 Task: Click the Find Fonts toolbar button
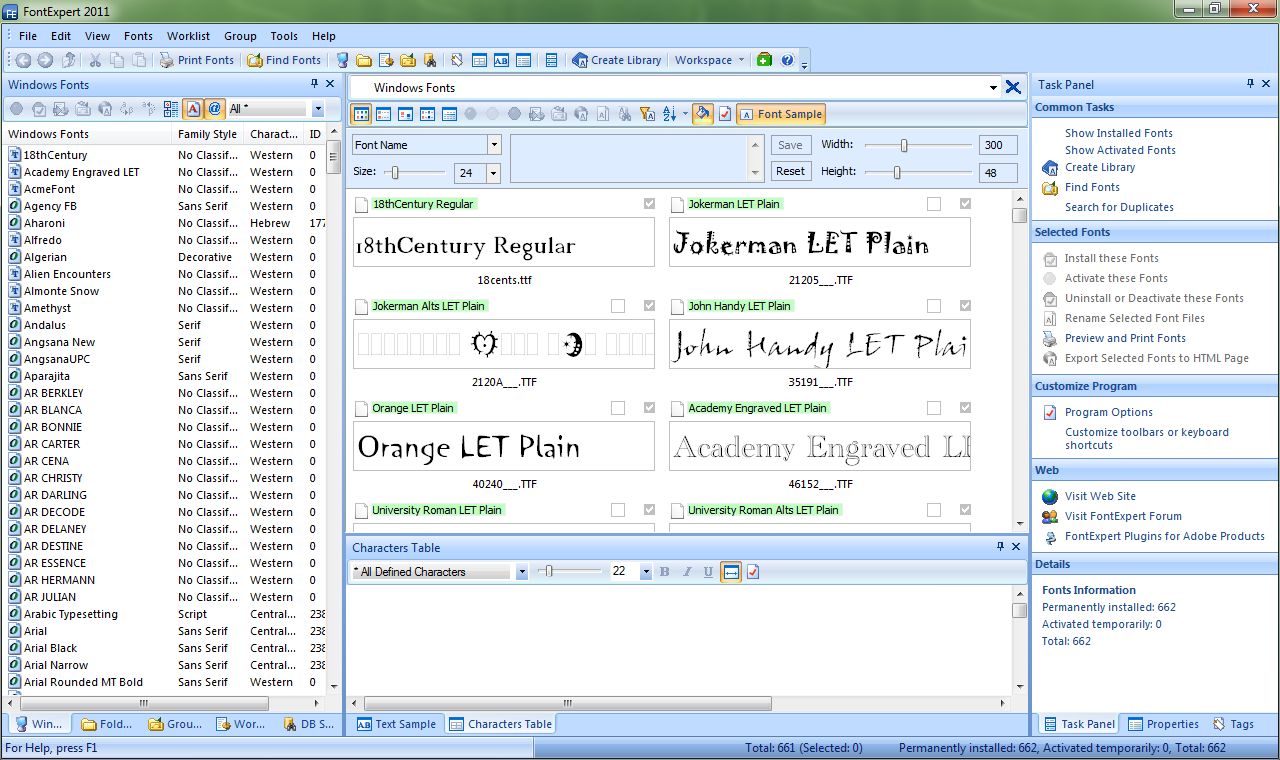[285, 60]
